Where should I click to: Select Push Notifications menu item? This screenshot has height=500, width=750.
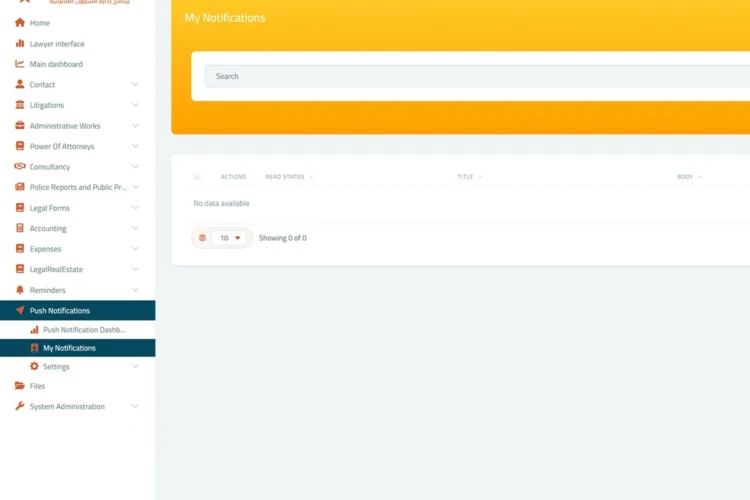[77, 311]
